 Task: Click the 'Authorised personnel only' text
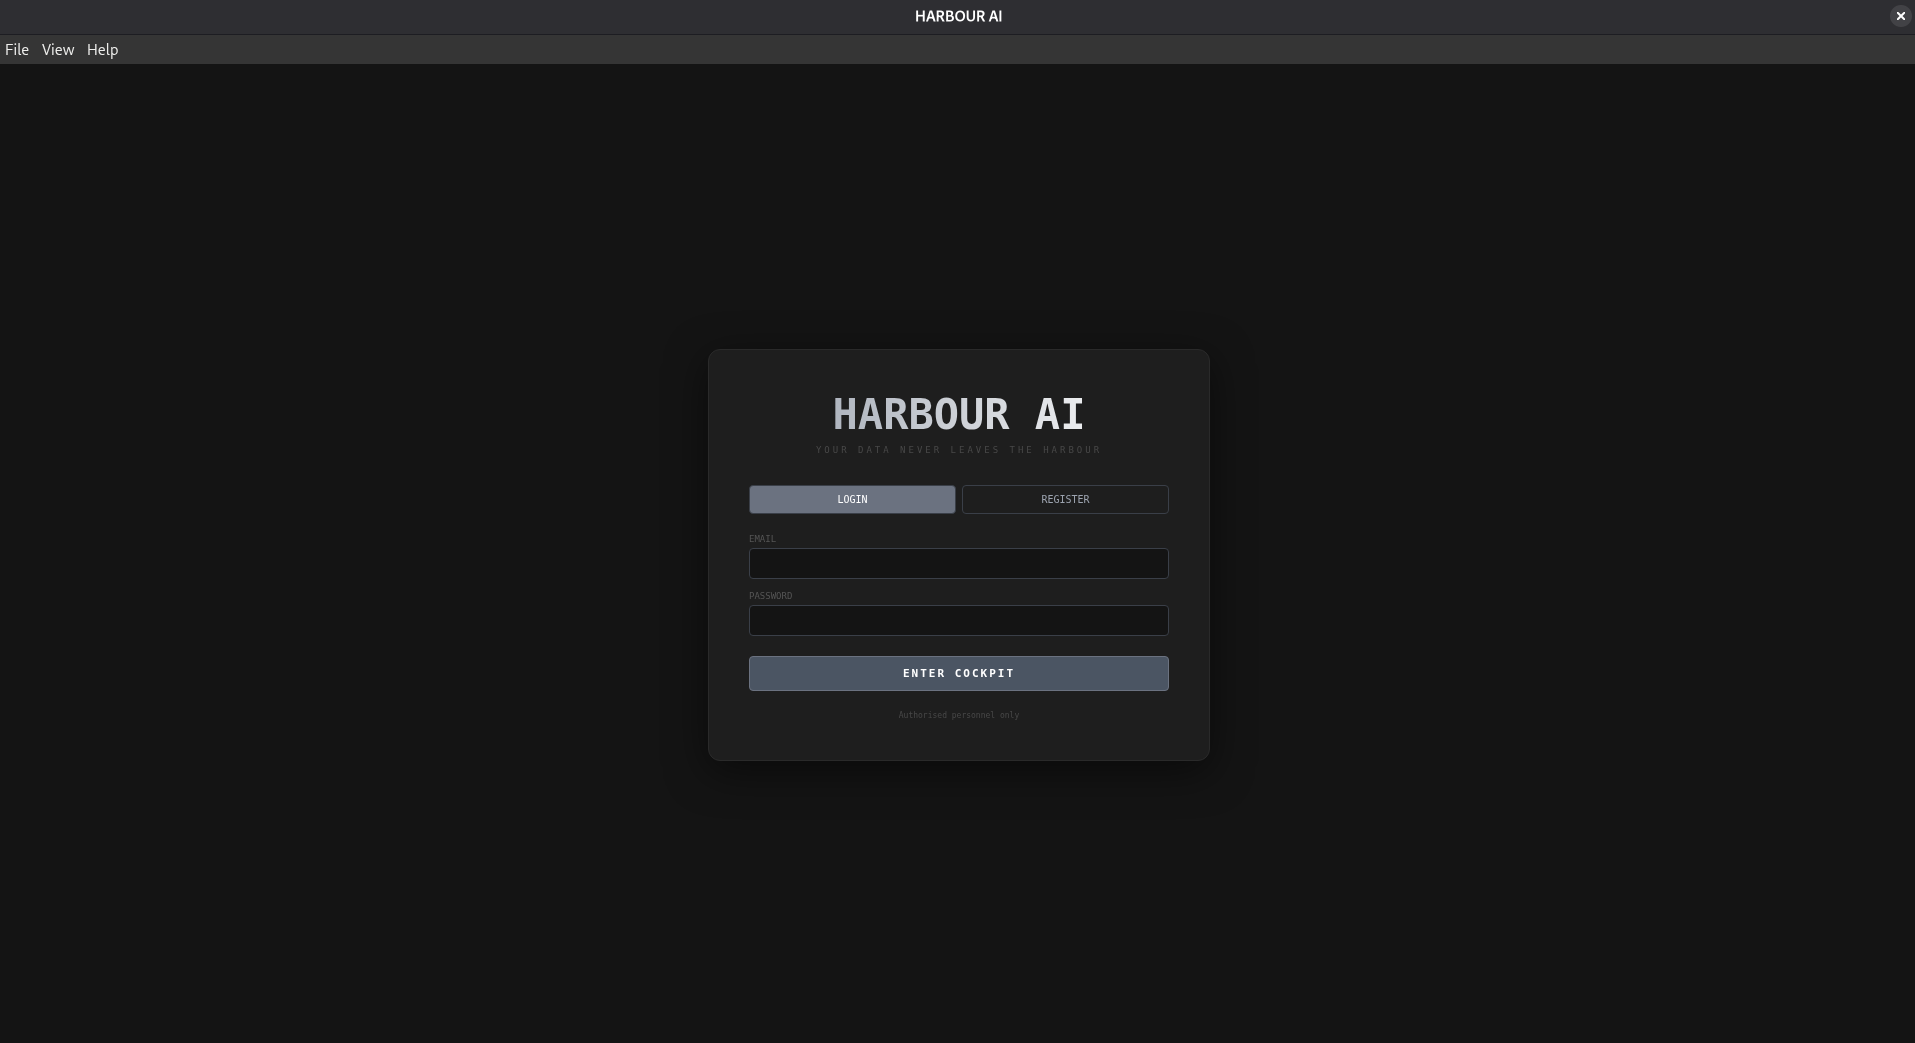coord(958,715)
